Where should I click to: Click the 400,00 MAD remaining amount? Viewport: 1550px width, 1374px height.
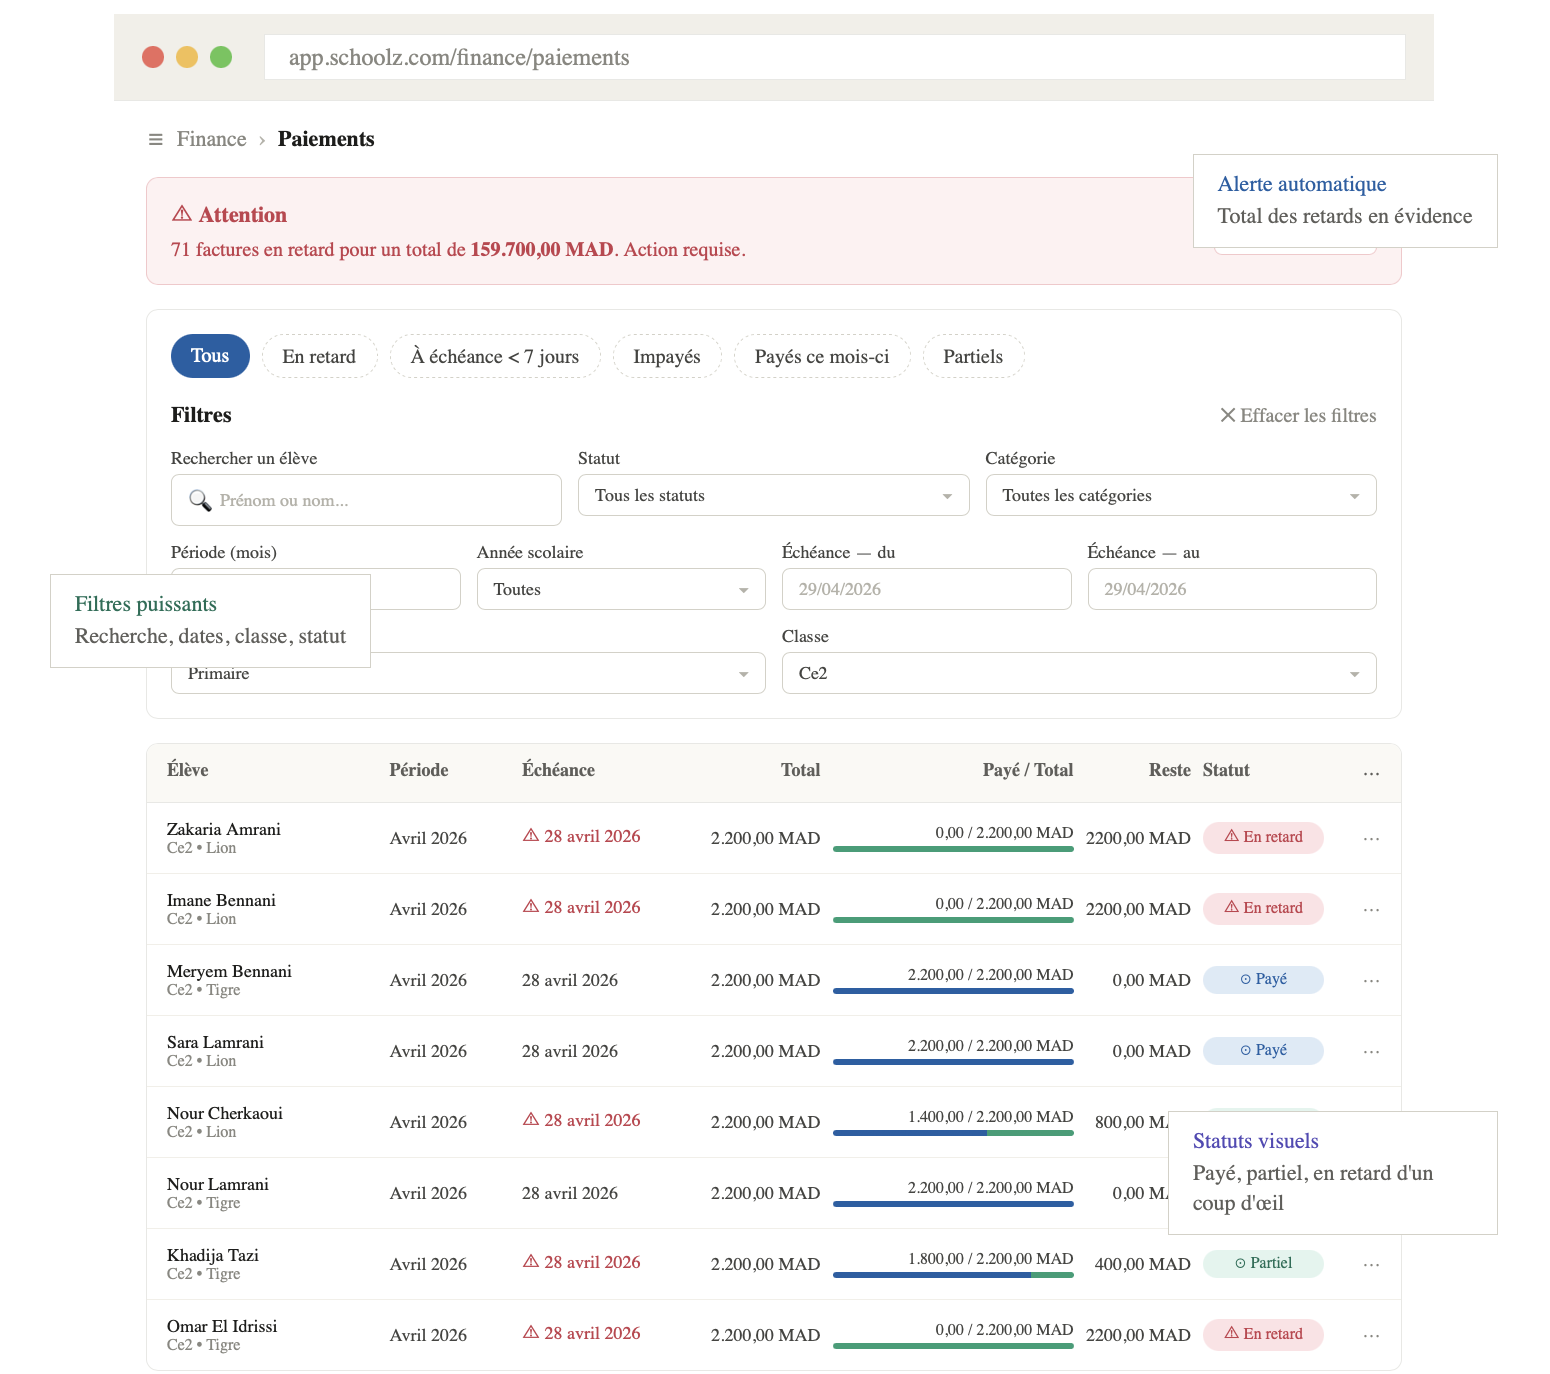pyautogui.click(x=1142, y=1264)
